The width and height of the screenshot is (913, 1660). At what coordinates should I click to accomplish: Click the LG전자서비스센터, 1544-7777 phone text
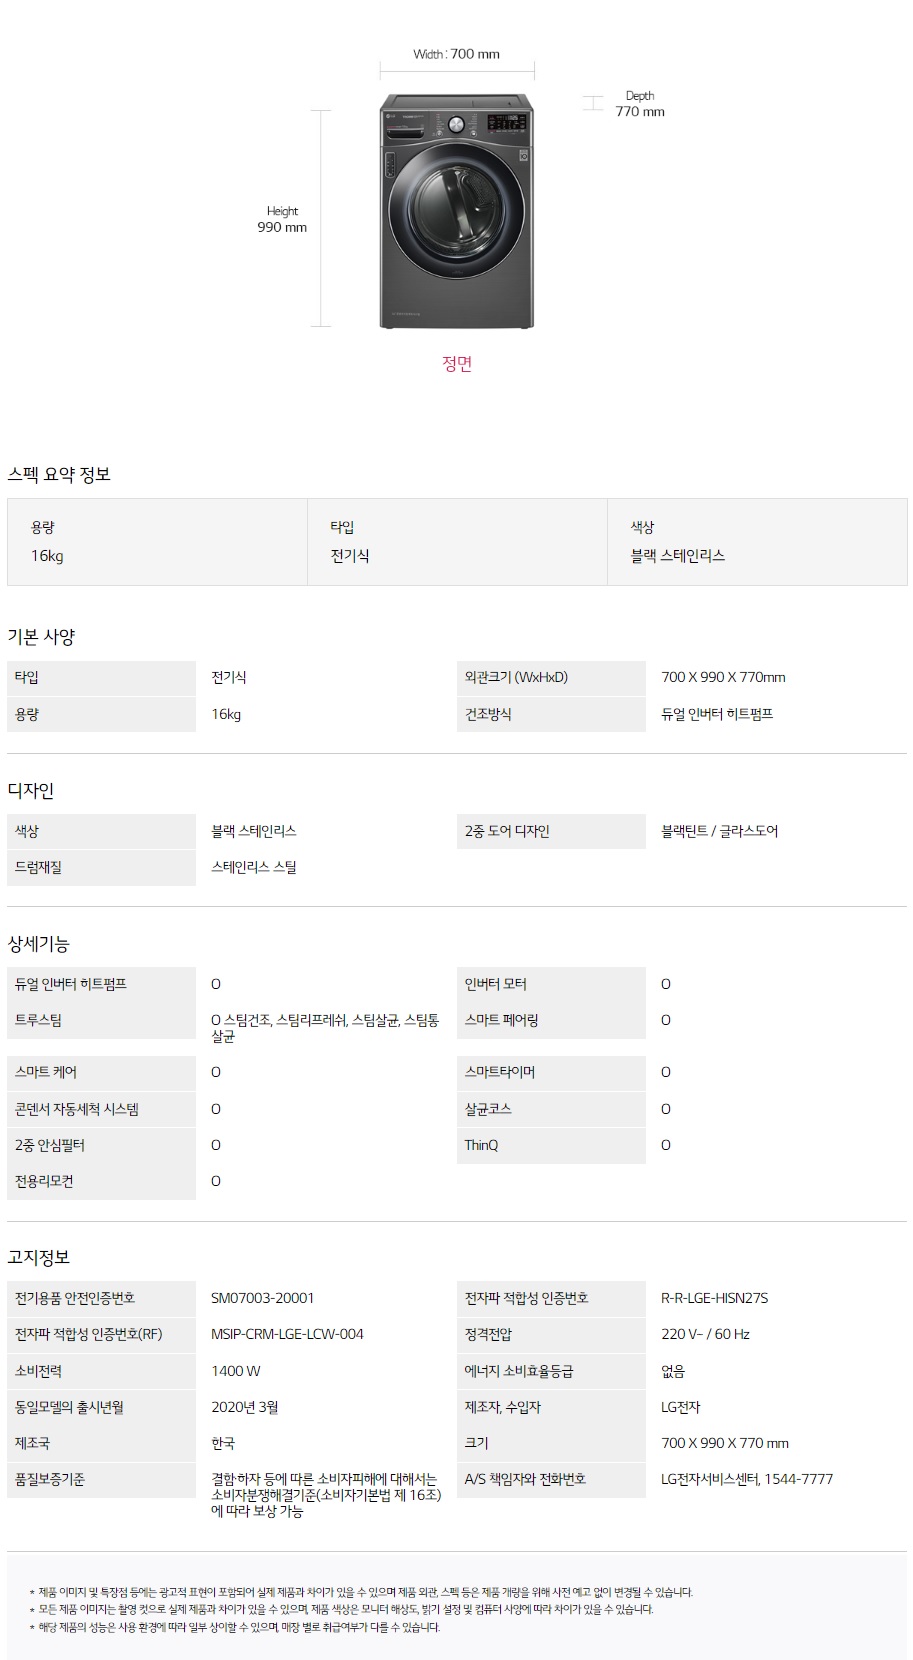point(747,1479)
